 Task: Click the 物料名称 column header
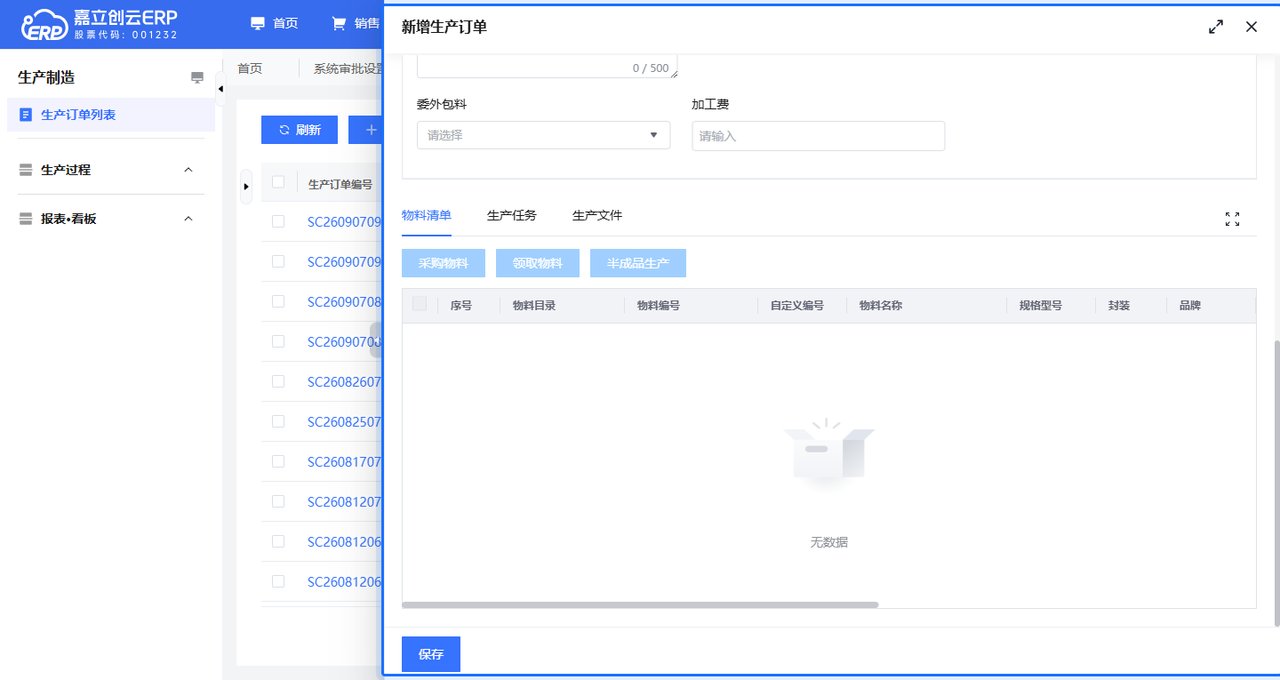point(881,305)
